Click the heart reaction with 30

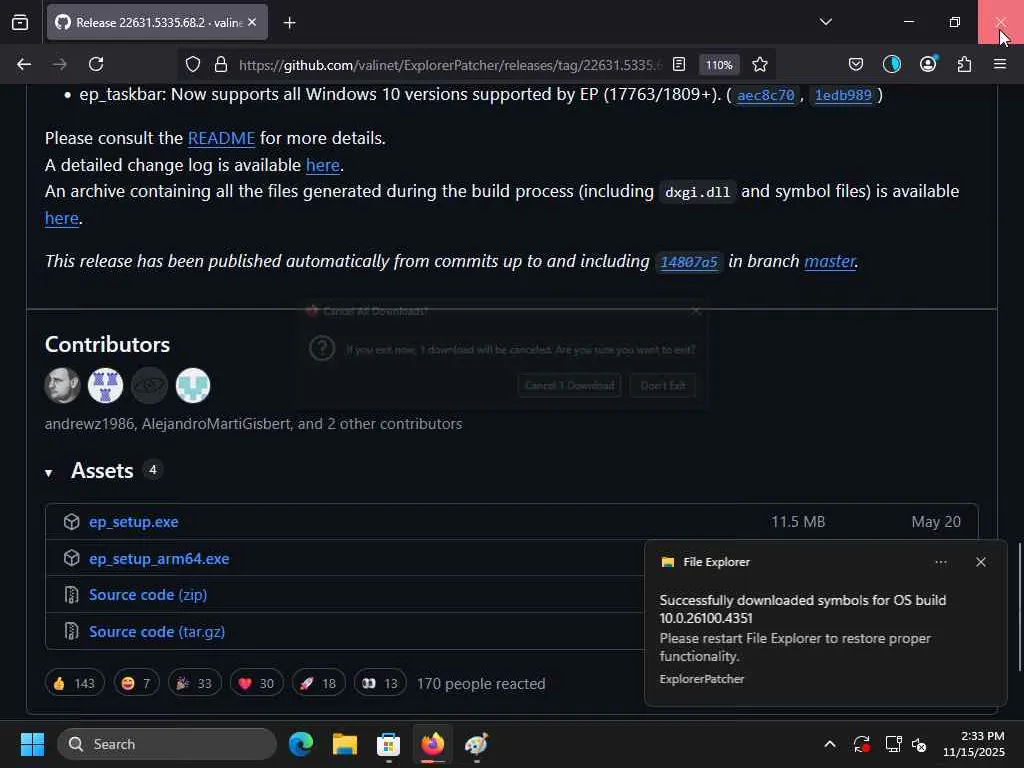pyautogui.click(x=257, y=683)
